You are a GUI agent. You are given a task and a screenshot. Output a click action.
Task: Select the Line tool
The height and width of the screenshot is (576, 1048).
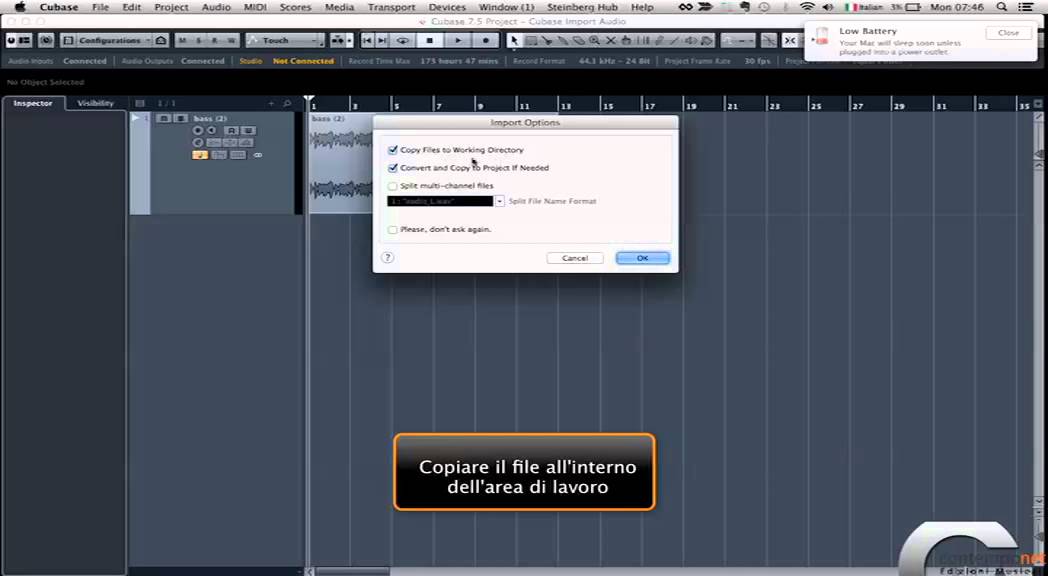point(675,41)
